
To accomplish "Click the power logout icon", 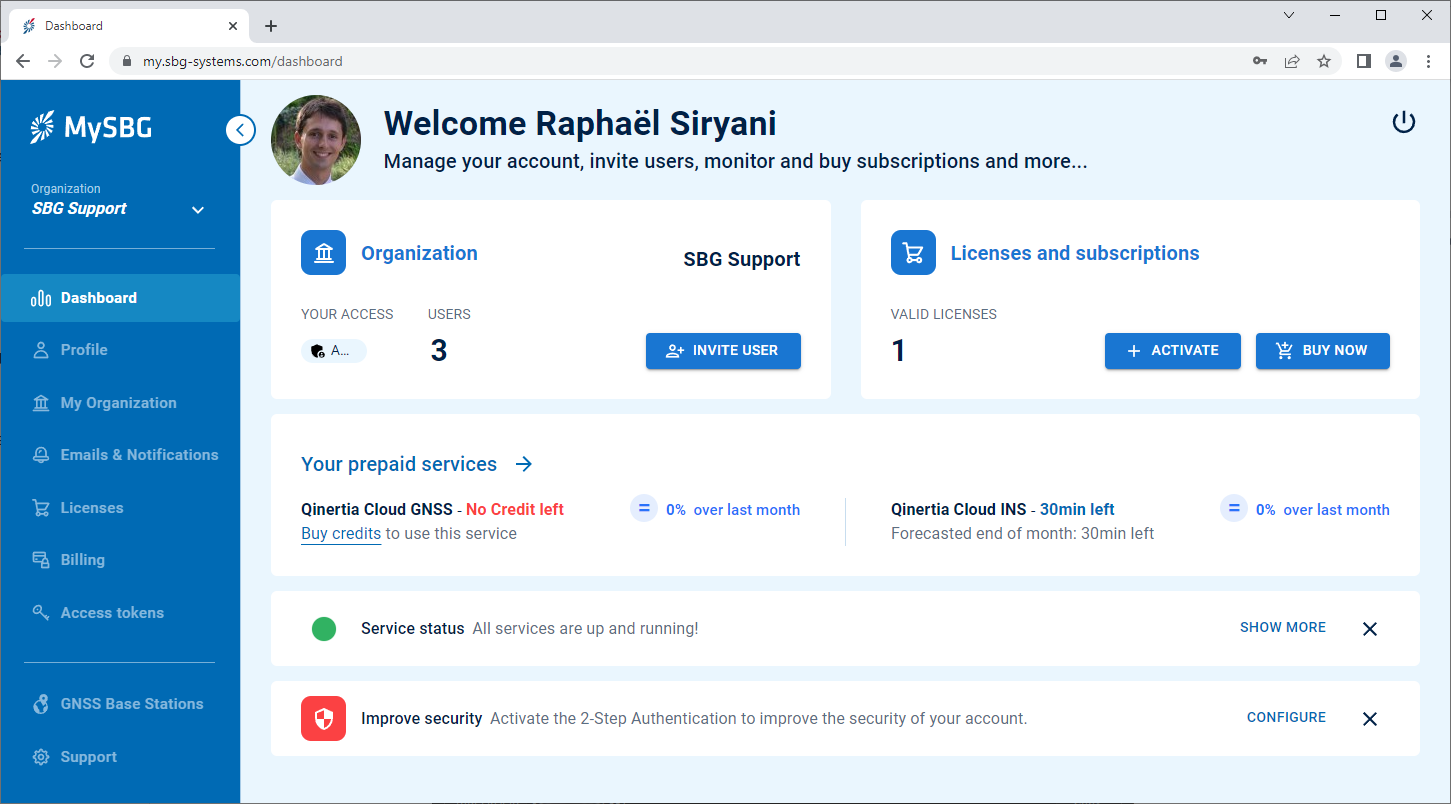I will (1404, 123).
